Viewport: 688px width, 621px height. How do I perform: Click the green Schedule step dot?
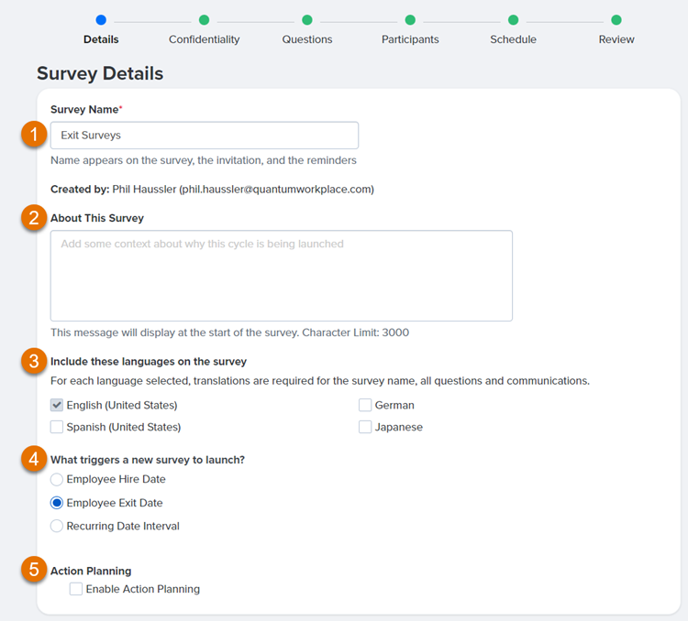(x=513, y=20)
